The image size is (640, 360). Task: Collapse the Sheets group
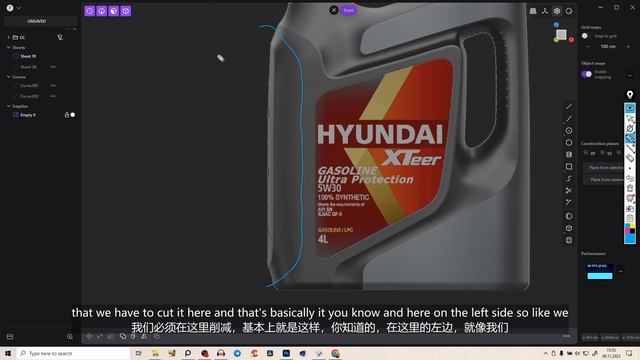tap(9, 47)
